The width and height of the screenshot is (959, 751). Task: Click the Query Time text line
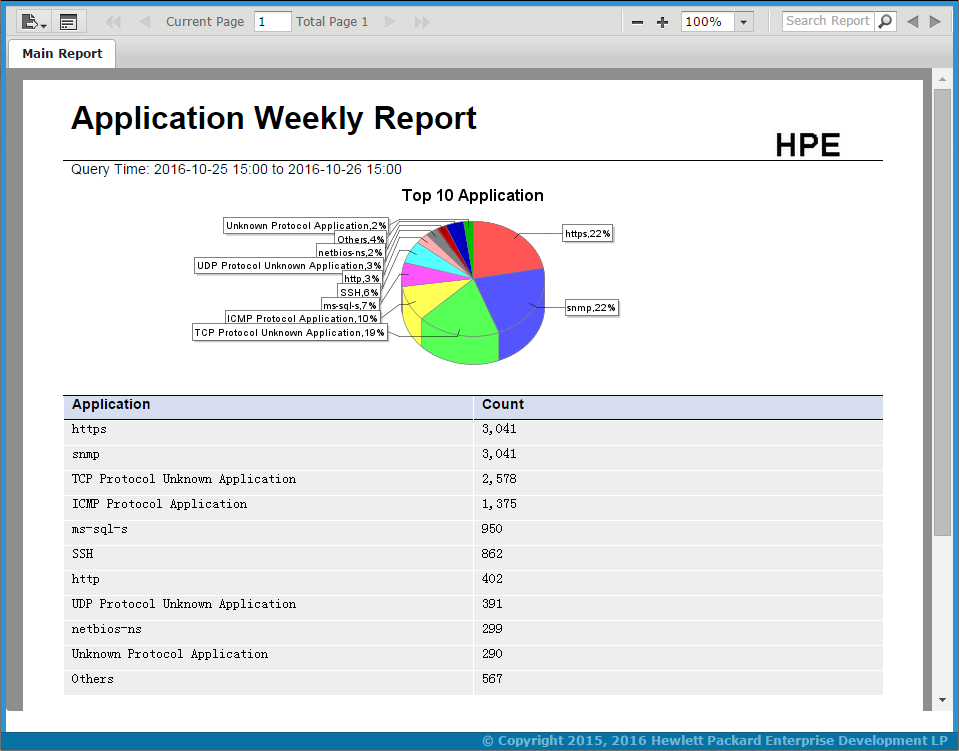pyautogui.click(x=236, y=169)
